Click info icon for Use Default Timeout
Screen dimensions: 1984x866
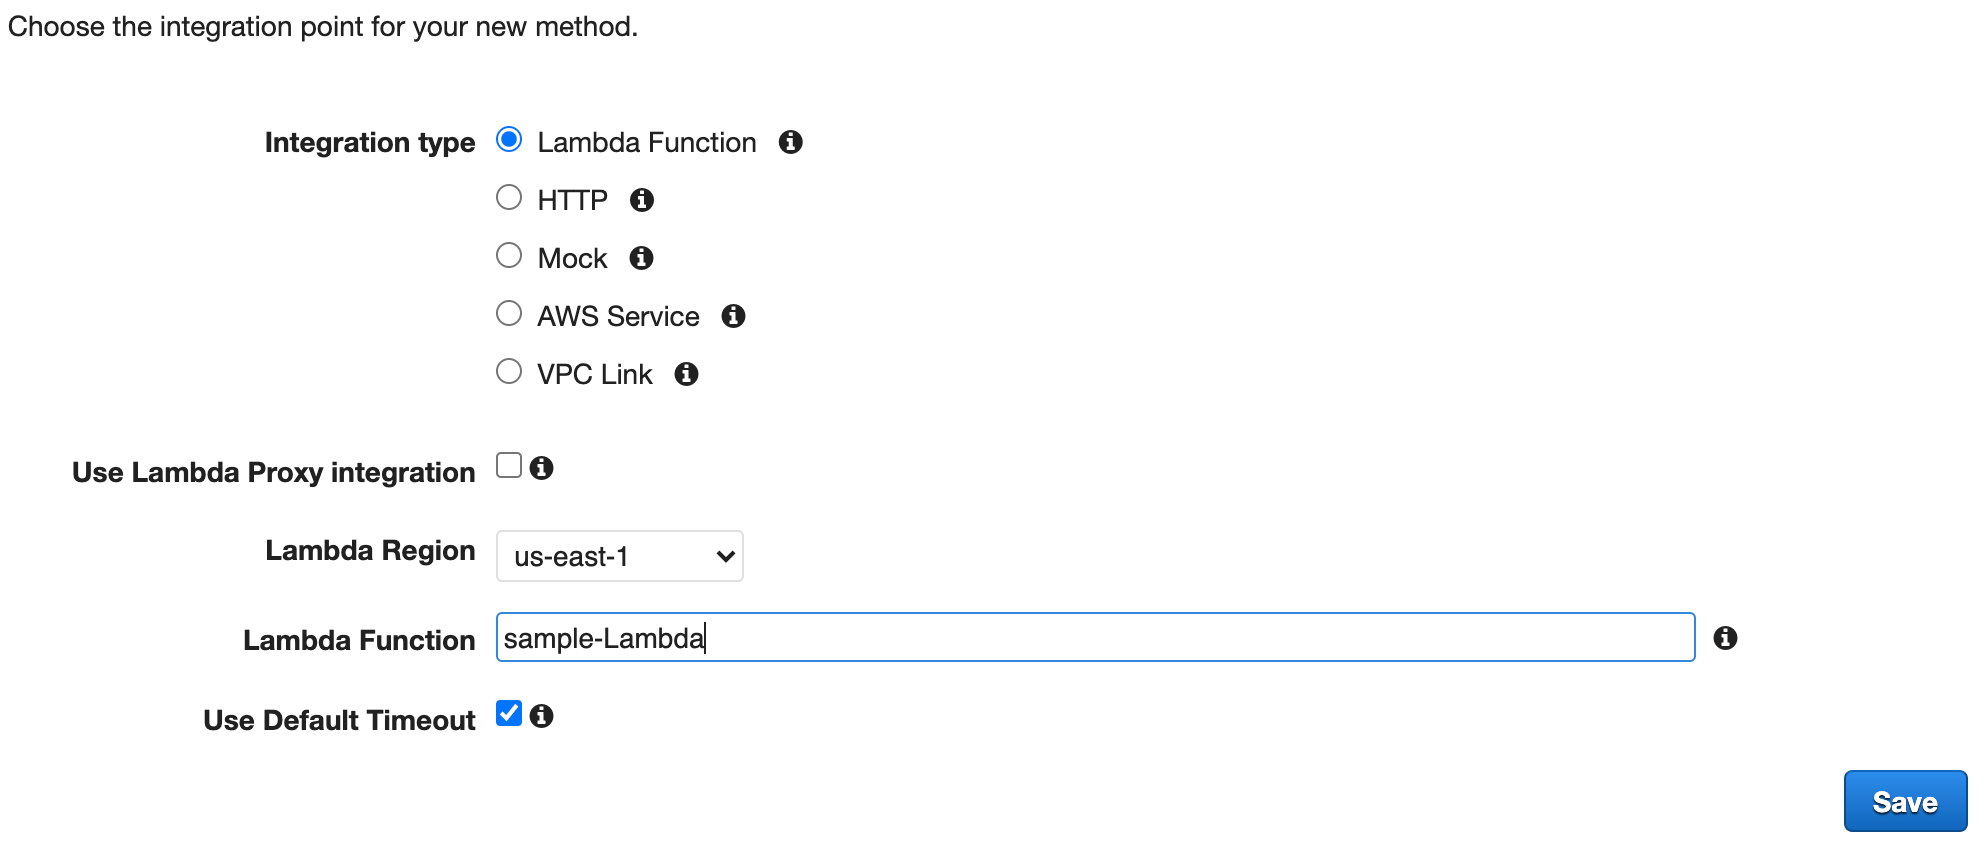[541, 715]
